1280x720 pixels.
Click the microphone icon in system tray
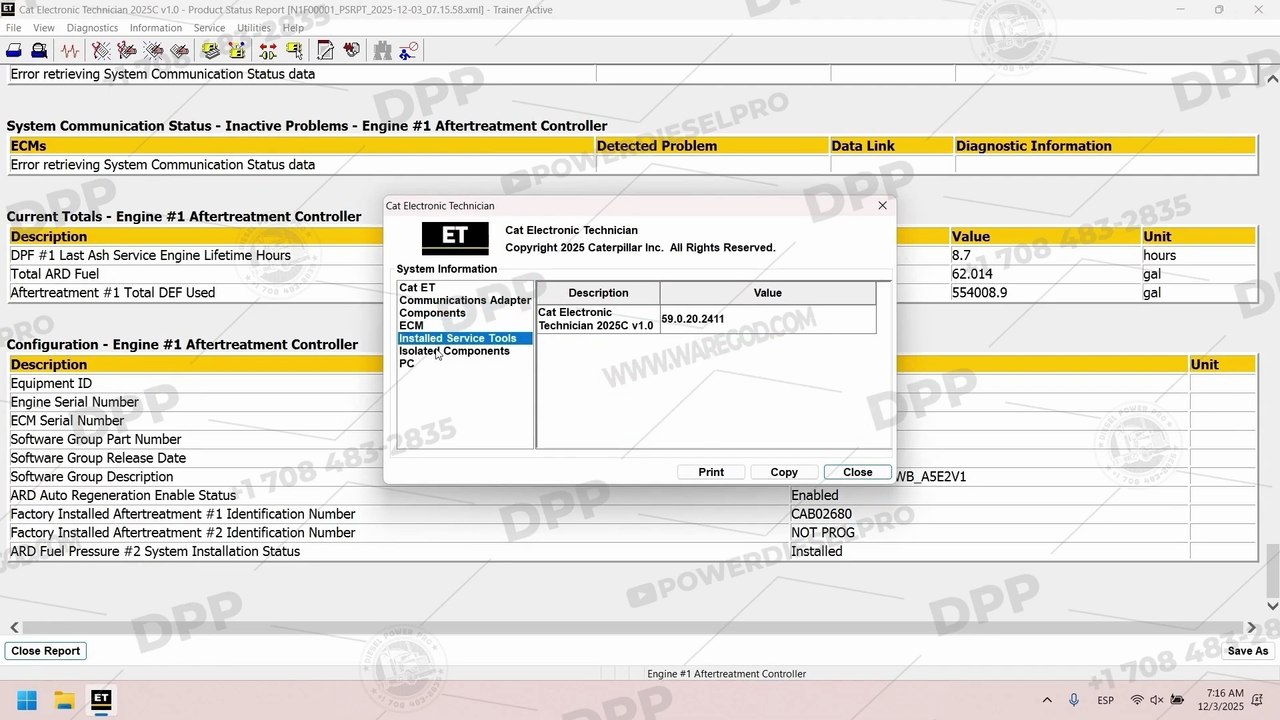1074,700
